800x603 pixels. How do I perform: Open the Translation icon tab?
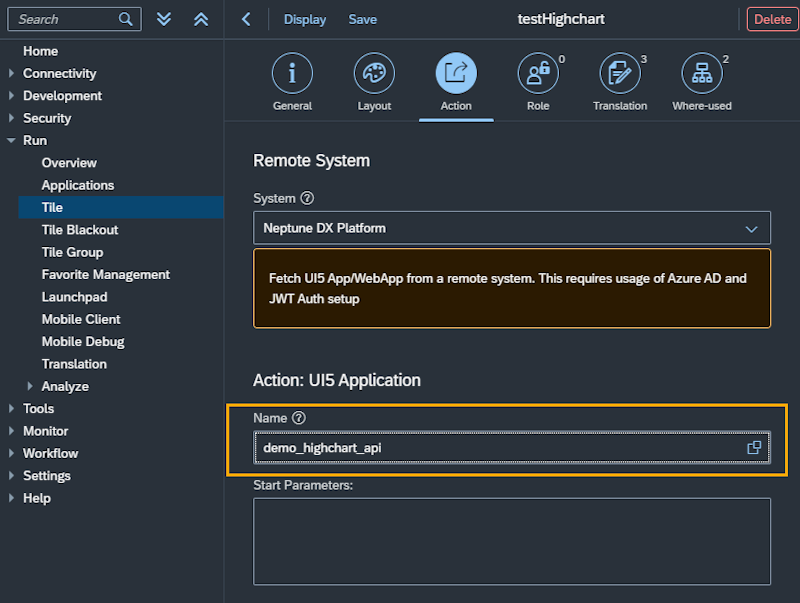pyautogui.click(x=620, y=74)
